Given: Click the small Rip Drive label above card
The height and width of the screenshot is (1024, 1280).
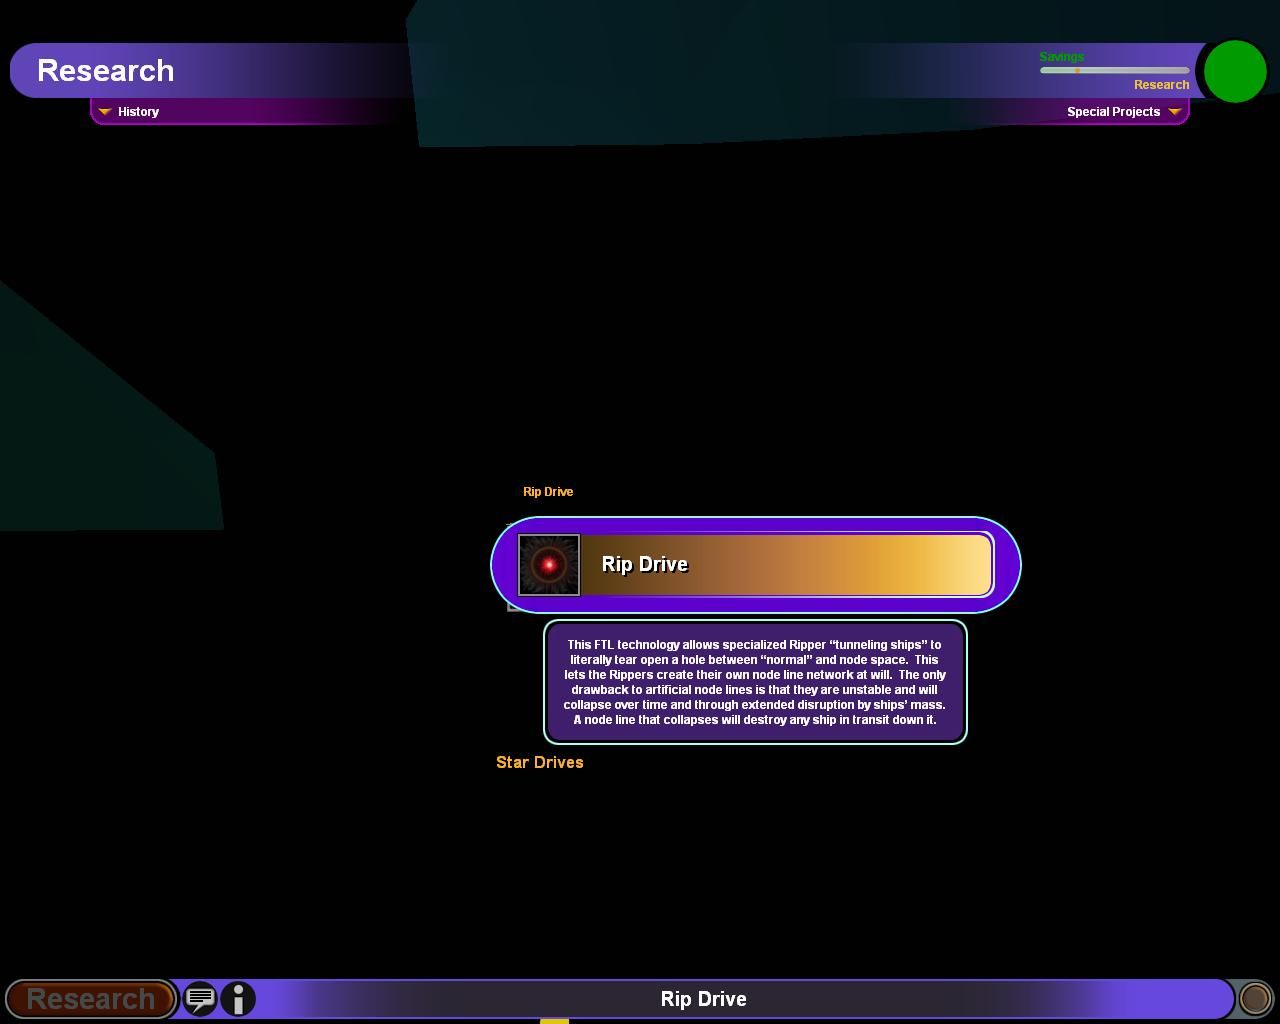Looking at the screenshot, I should pyautogui.click(x=548, y=492).
